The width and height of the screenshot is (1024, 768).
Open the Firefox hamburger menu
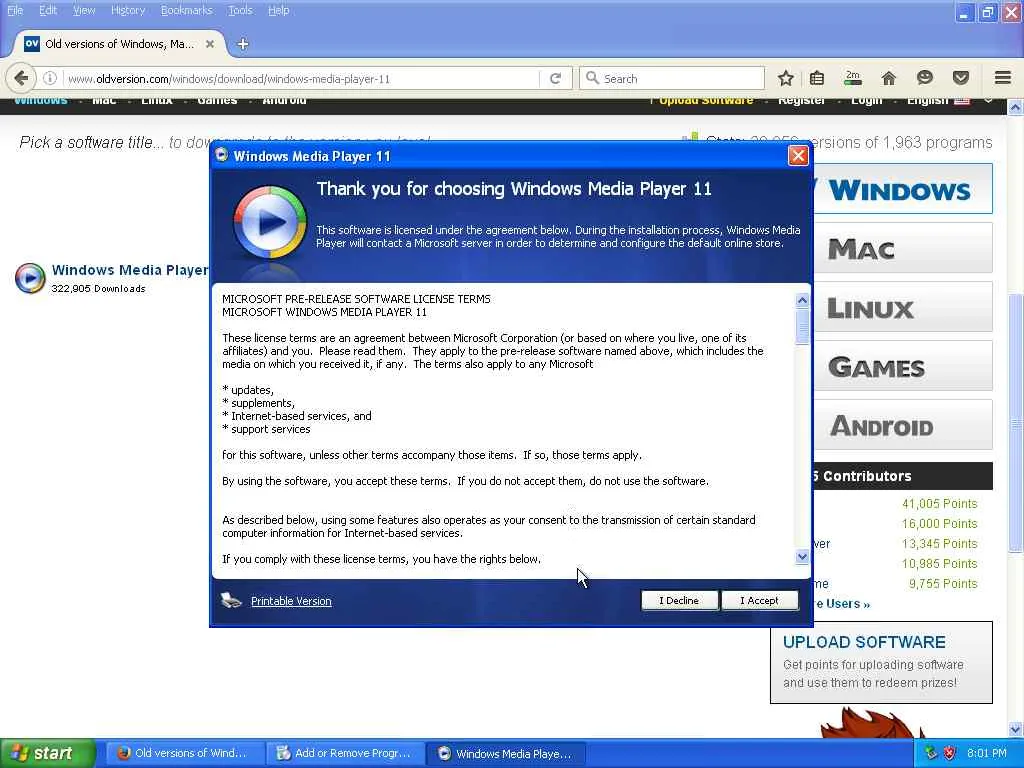1002,78
